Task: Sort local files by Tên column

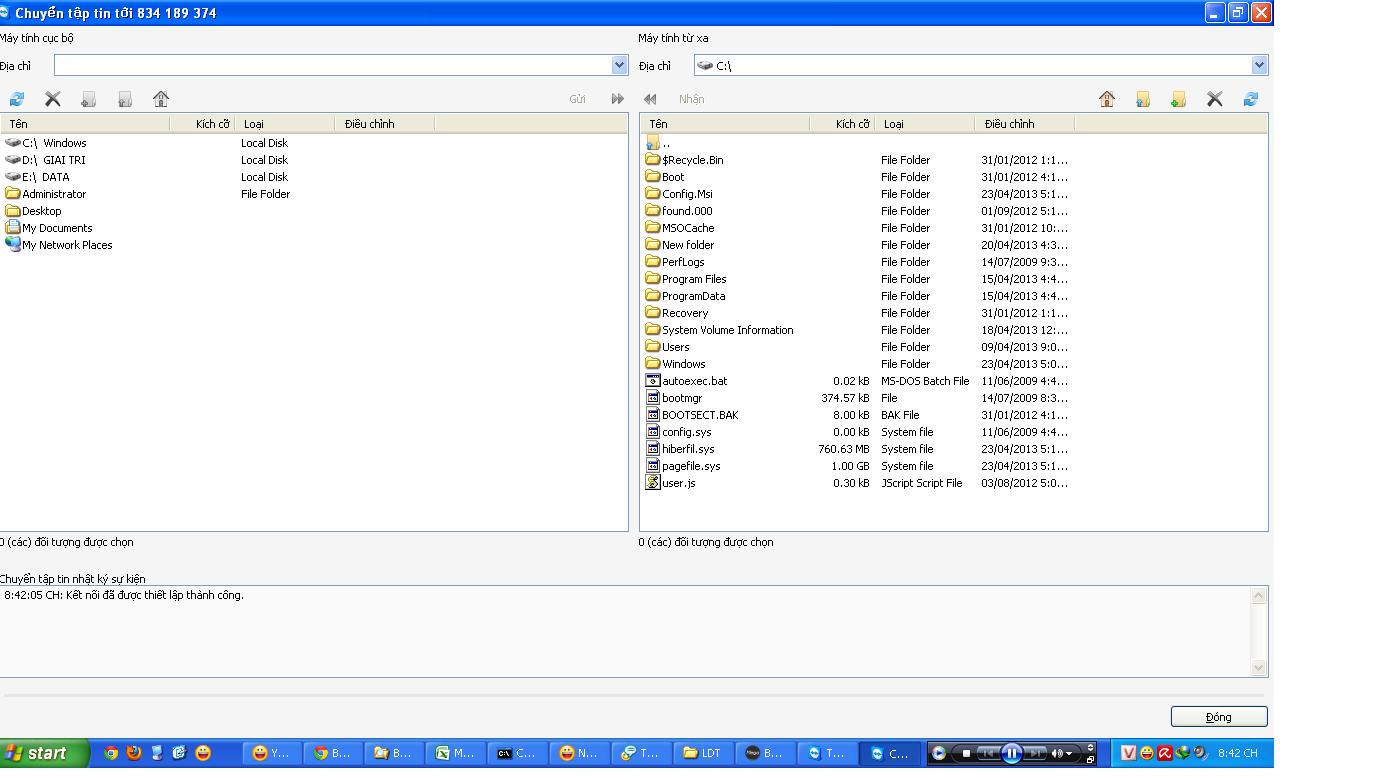Action: 19,124
